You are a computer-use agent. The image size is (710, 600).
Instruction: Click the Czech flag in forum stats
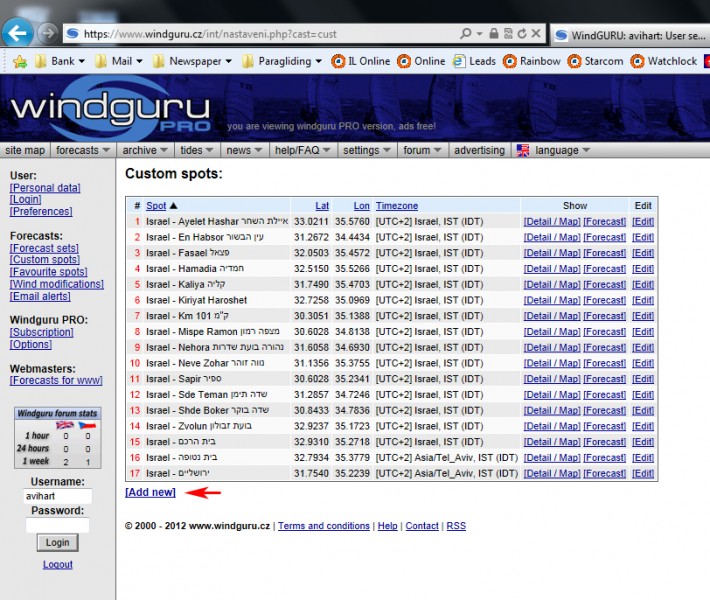point(87,425)
